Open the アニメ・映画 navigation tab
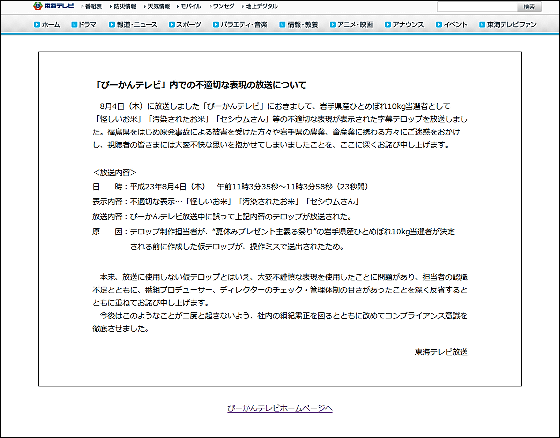This screenshot has width=560, height=438. click(352, 25)
